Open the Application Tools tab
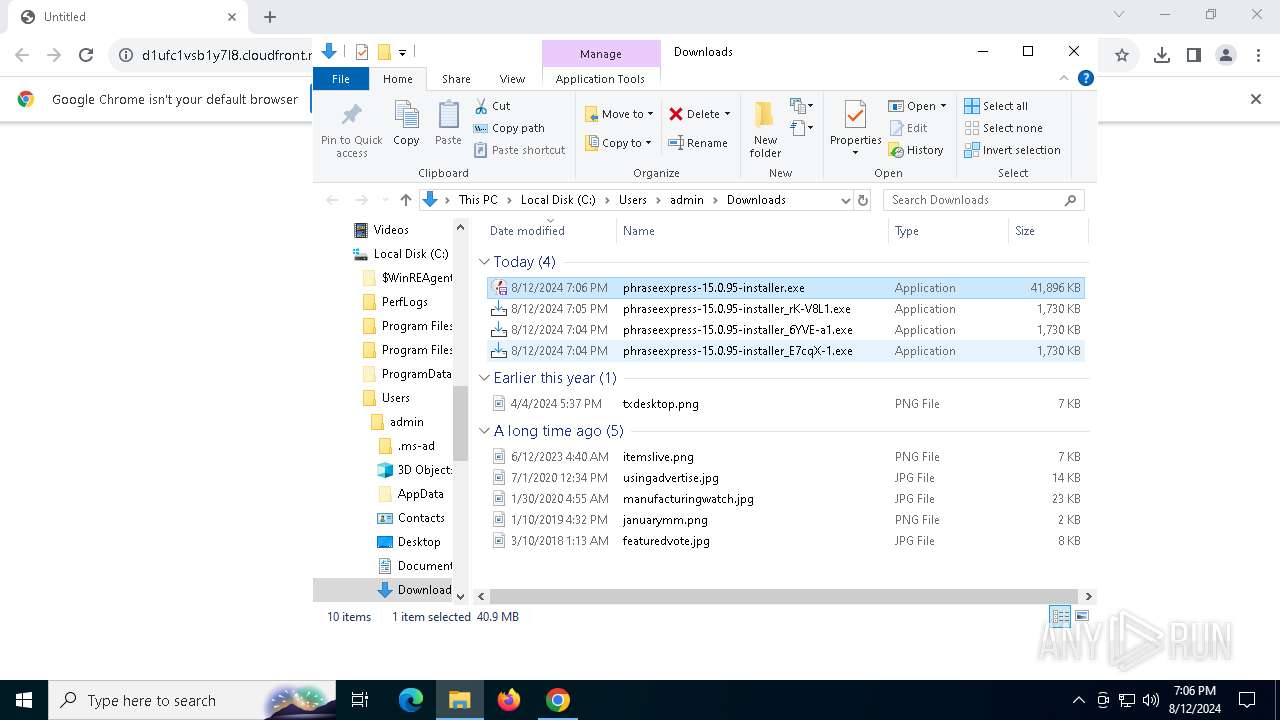 tap(600, 79)
